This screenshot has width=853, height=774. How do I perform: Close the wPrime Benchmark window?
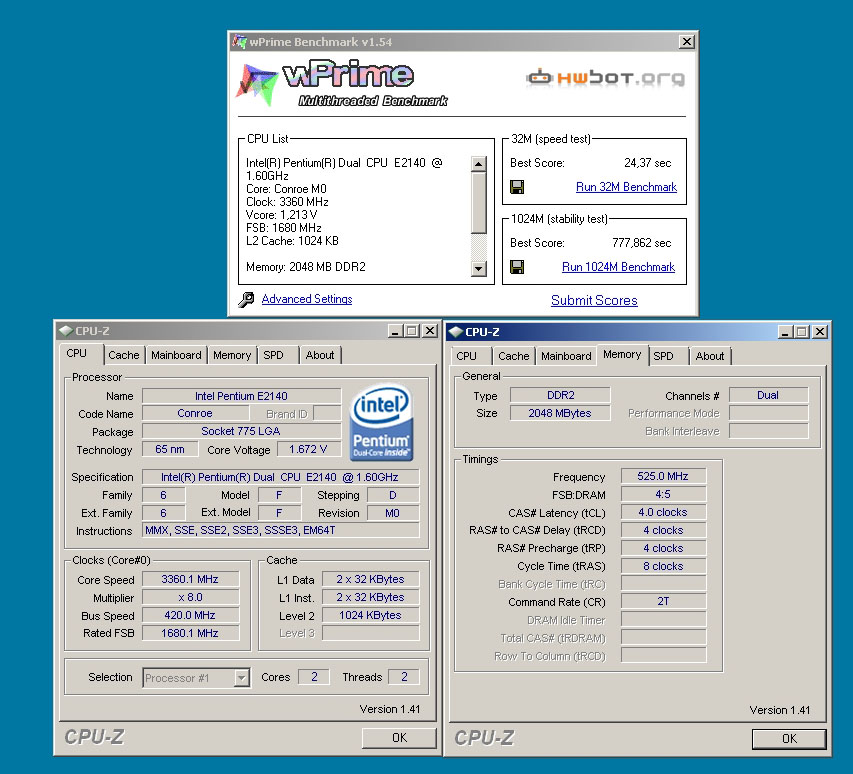(687, 41)
